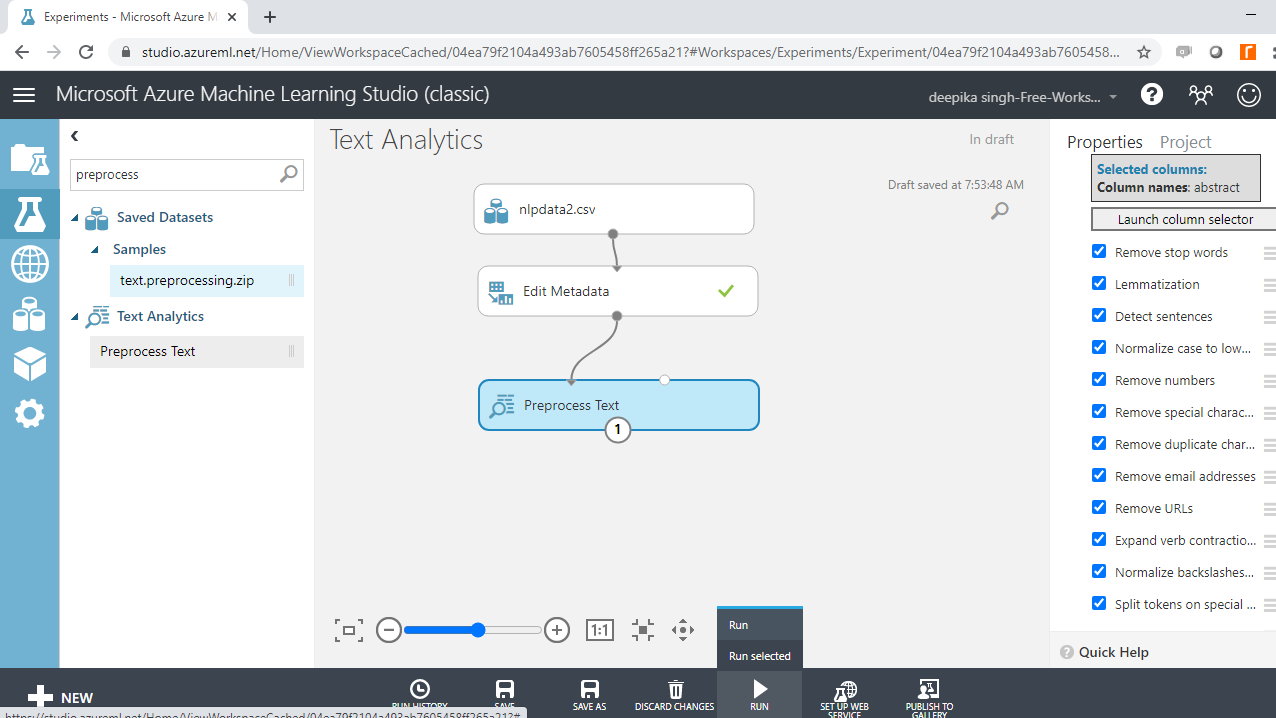This screenshot has width=1276, height=718.
Task: Toggle Split tokens on special characters
Action: click(x=1099, y=604)
